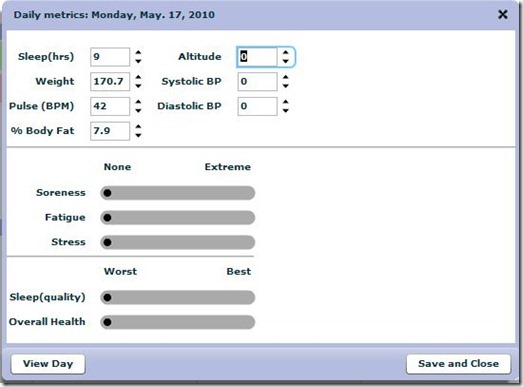
Task: Click the Worst label above the sliders
Action: (x=120, y=271)
